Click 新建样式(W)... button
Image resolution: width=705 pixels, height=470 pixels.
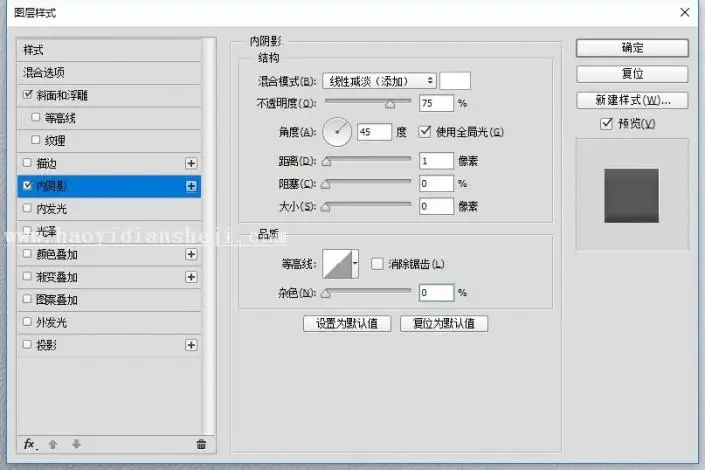tap(632, 100)
